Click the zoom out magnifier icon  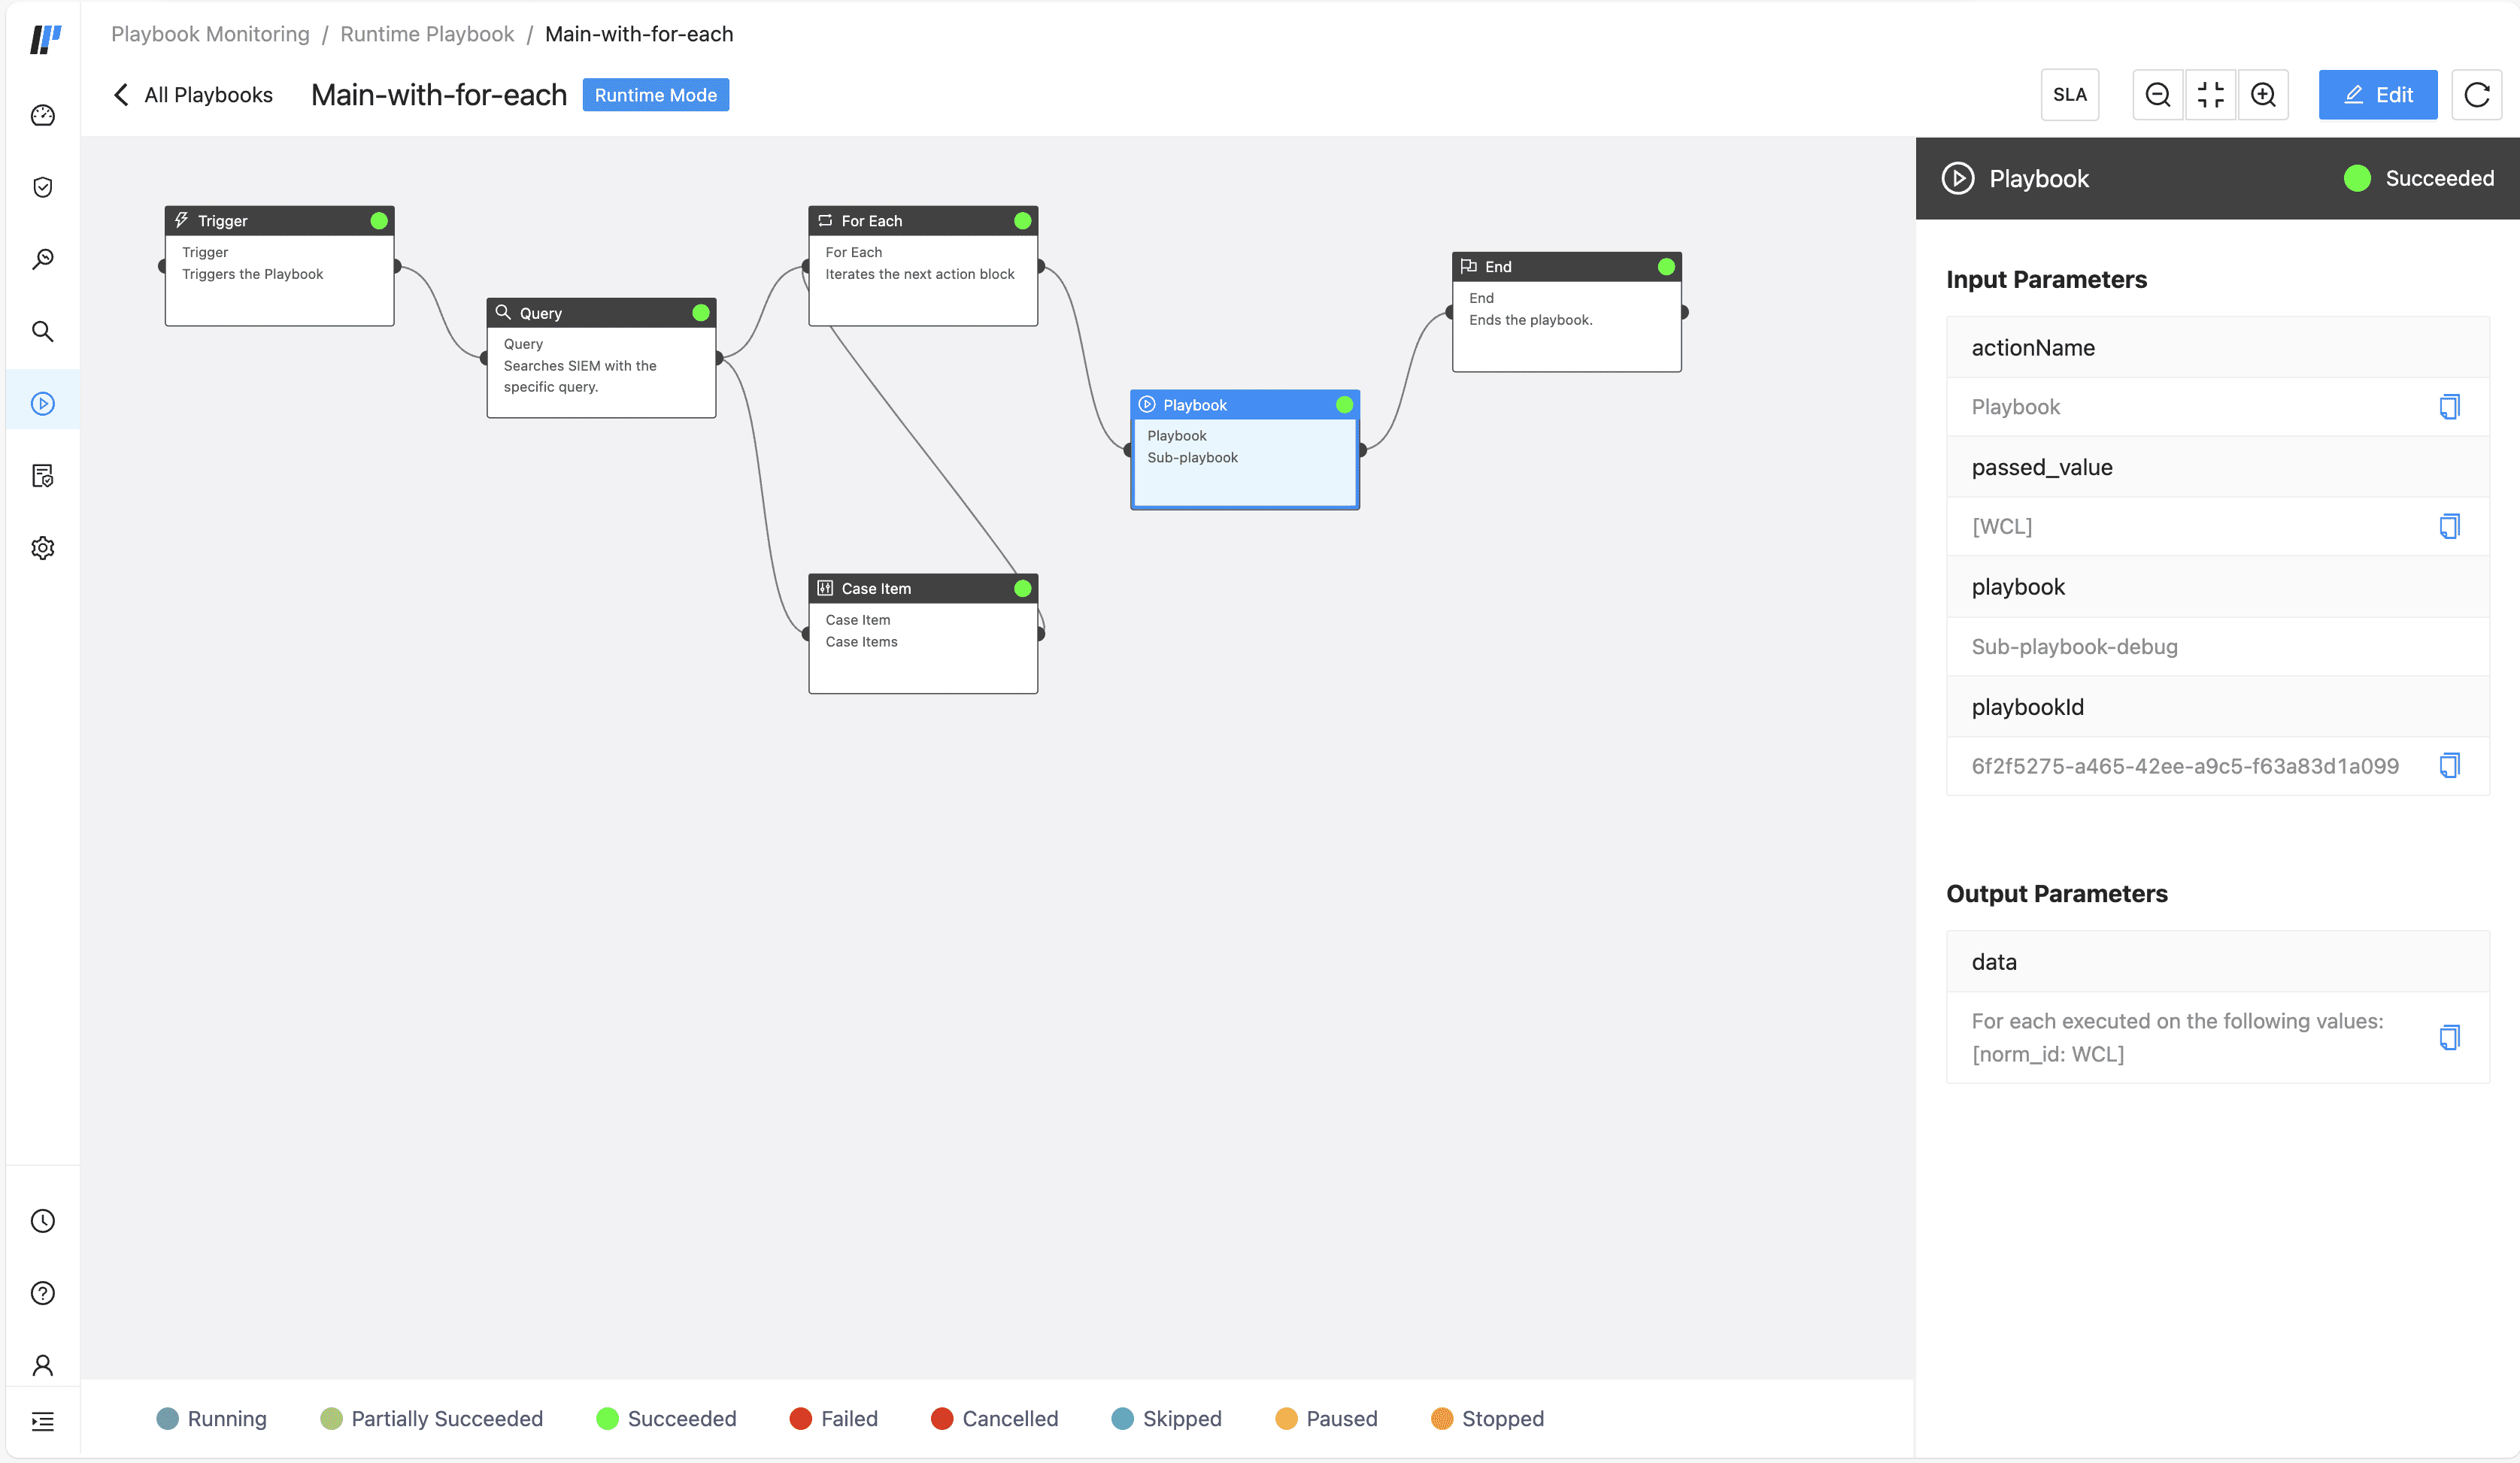coord(2158,95)
